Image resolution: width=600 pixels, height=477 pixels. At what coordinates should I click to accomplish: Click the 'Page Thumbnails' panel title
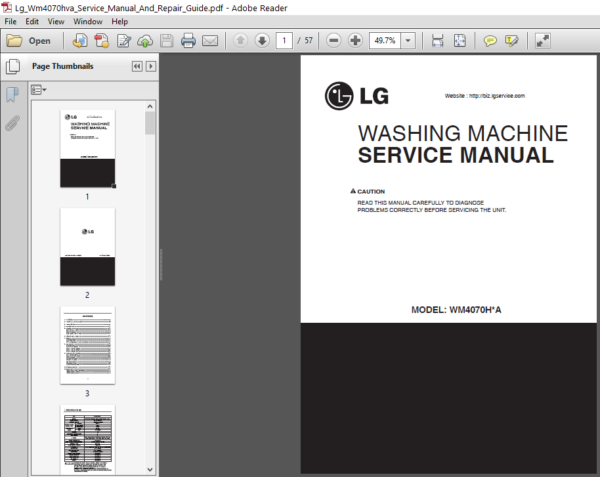tap(63, 66)
